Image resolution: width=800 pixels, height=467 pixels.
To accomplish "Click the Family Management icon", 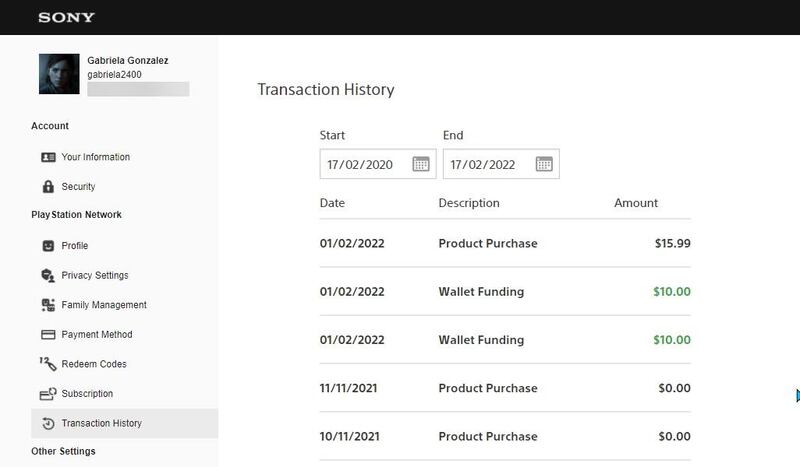I will [x=48, y=305].
